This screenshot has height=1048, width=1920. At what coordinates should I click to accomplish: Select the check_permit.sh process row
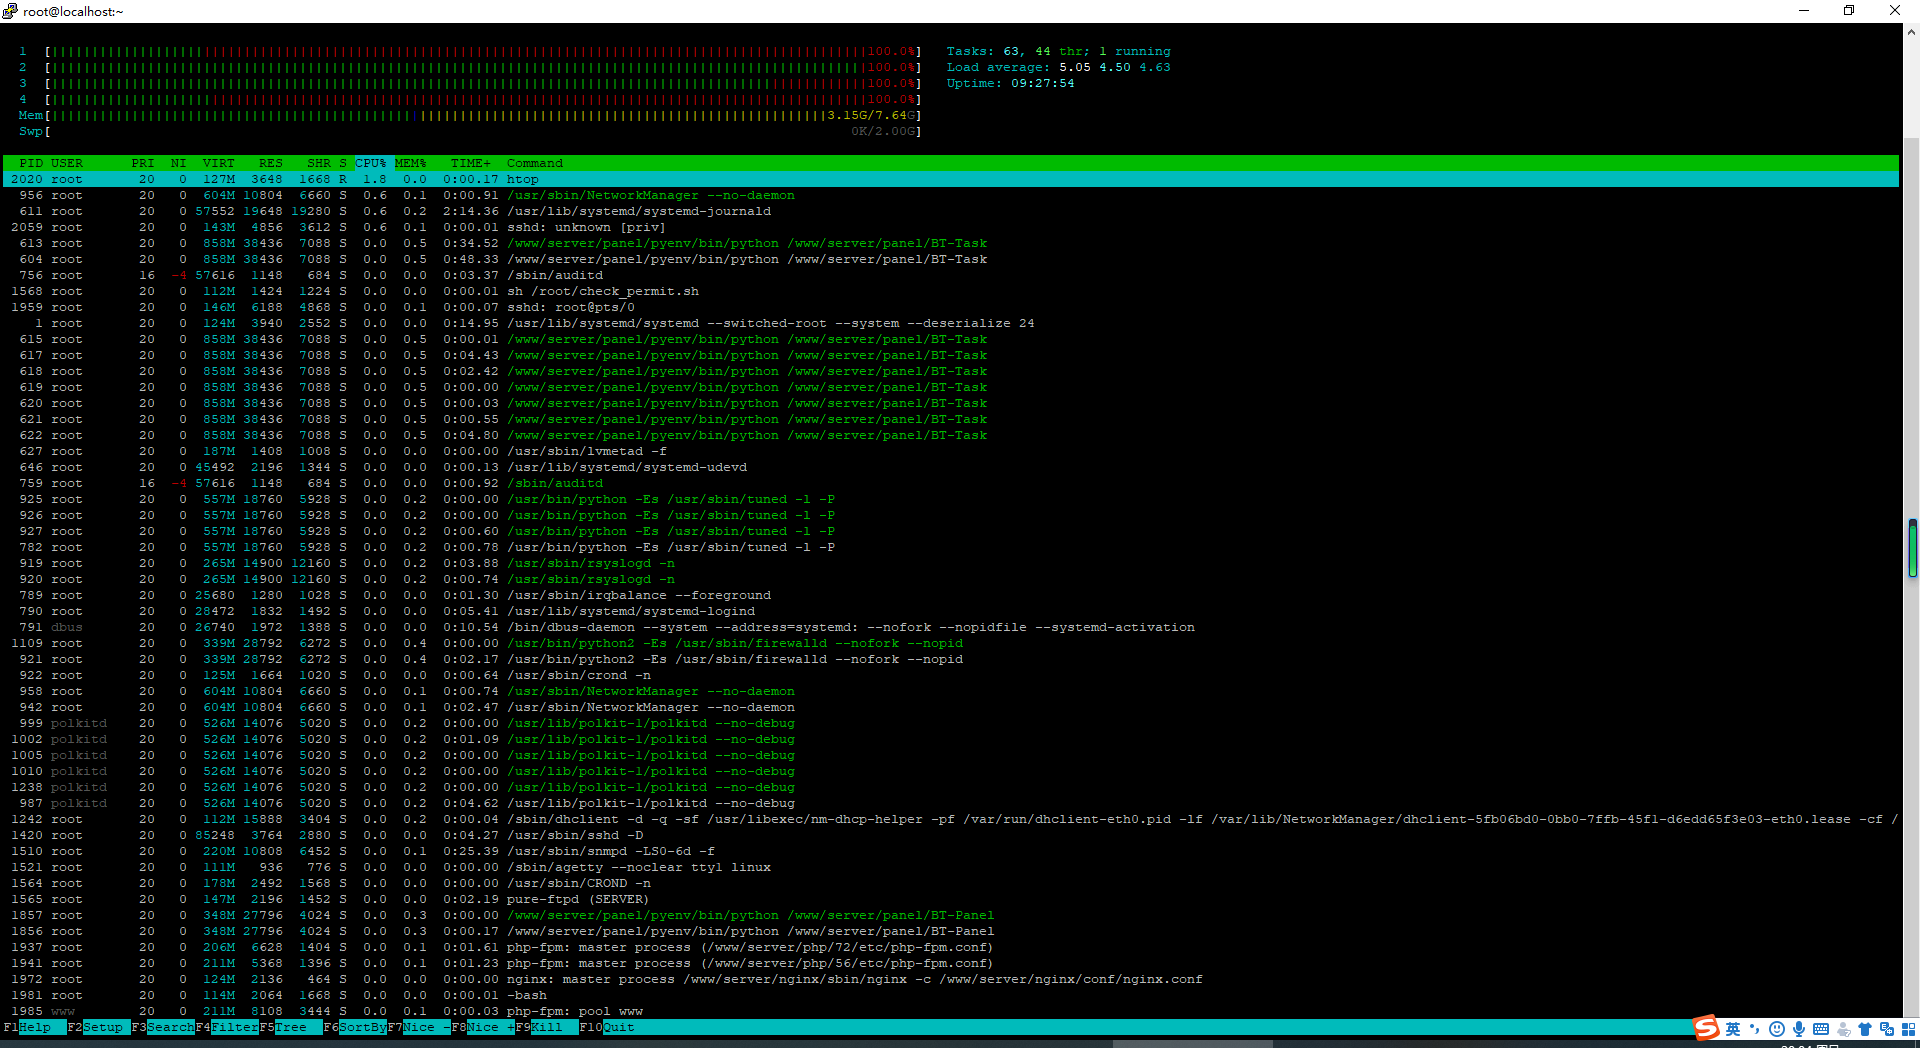point(951,291)
